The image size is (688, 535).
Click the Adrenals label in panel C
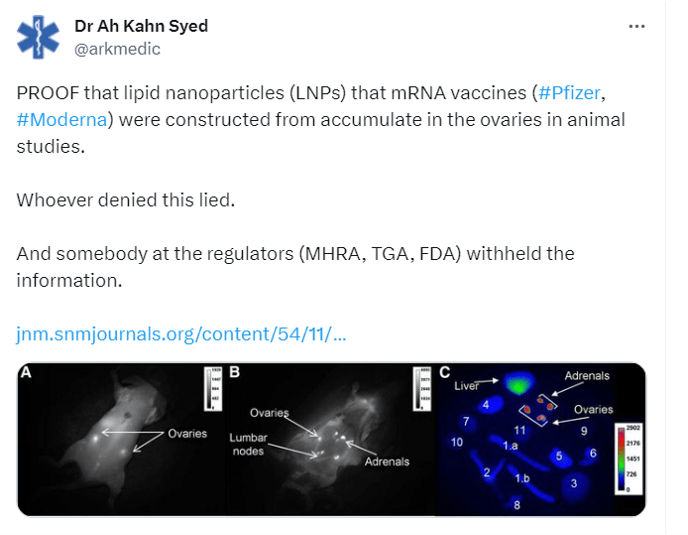pyautogui.click(x=586, y=376)
